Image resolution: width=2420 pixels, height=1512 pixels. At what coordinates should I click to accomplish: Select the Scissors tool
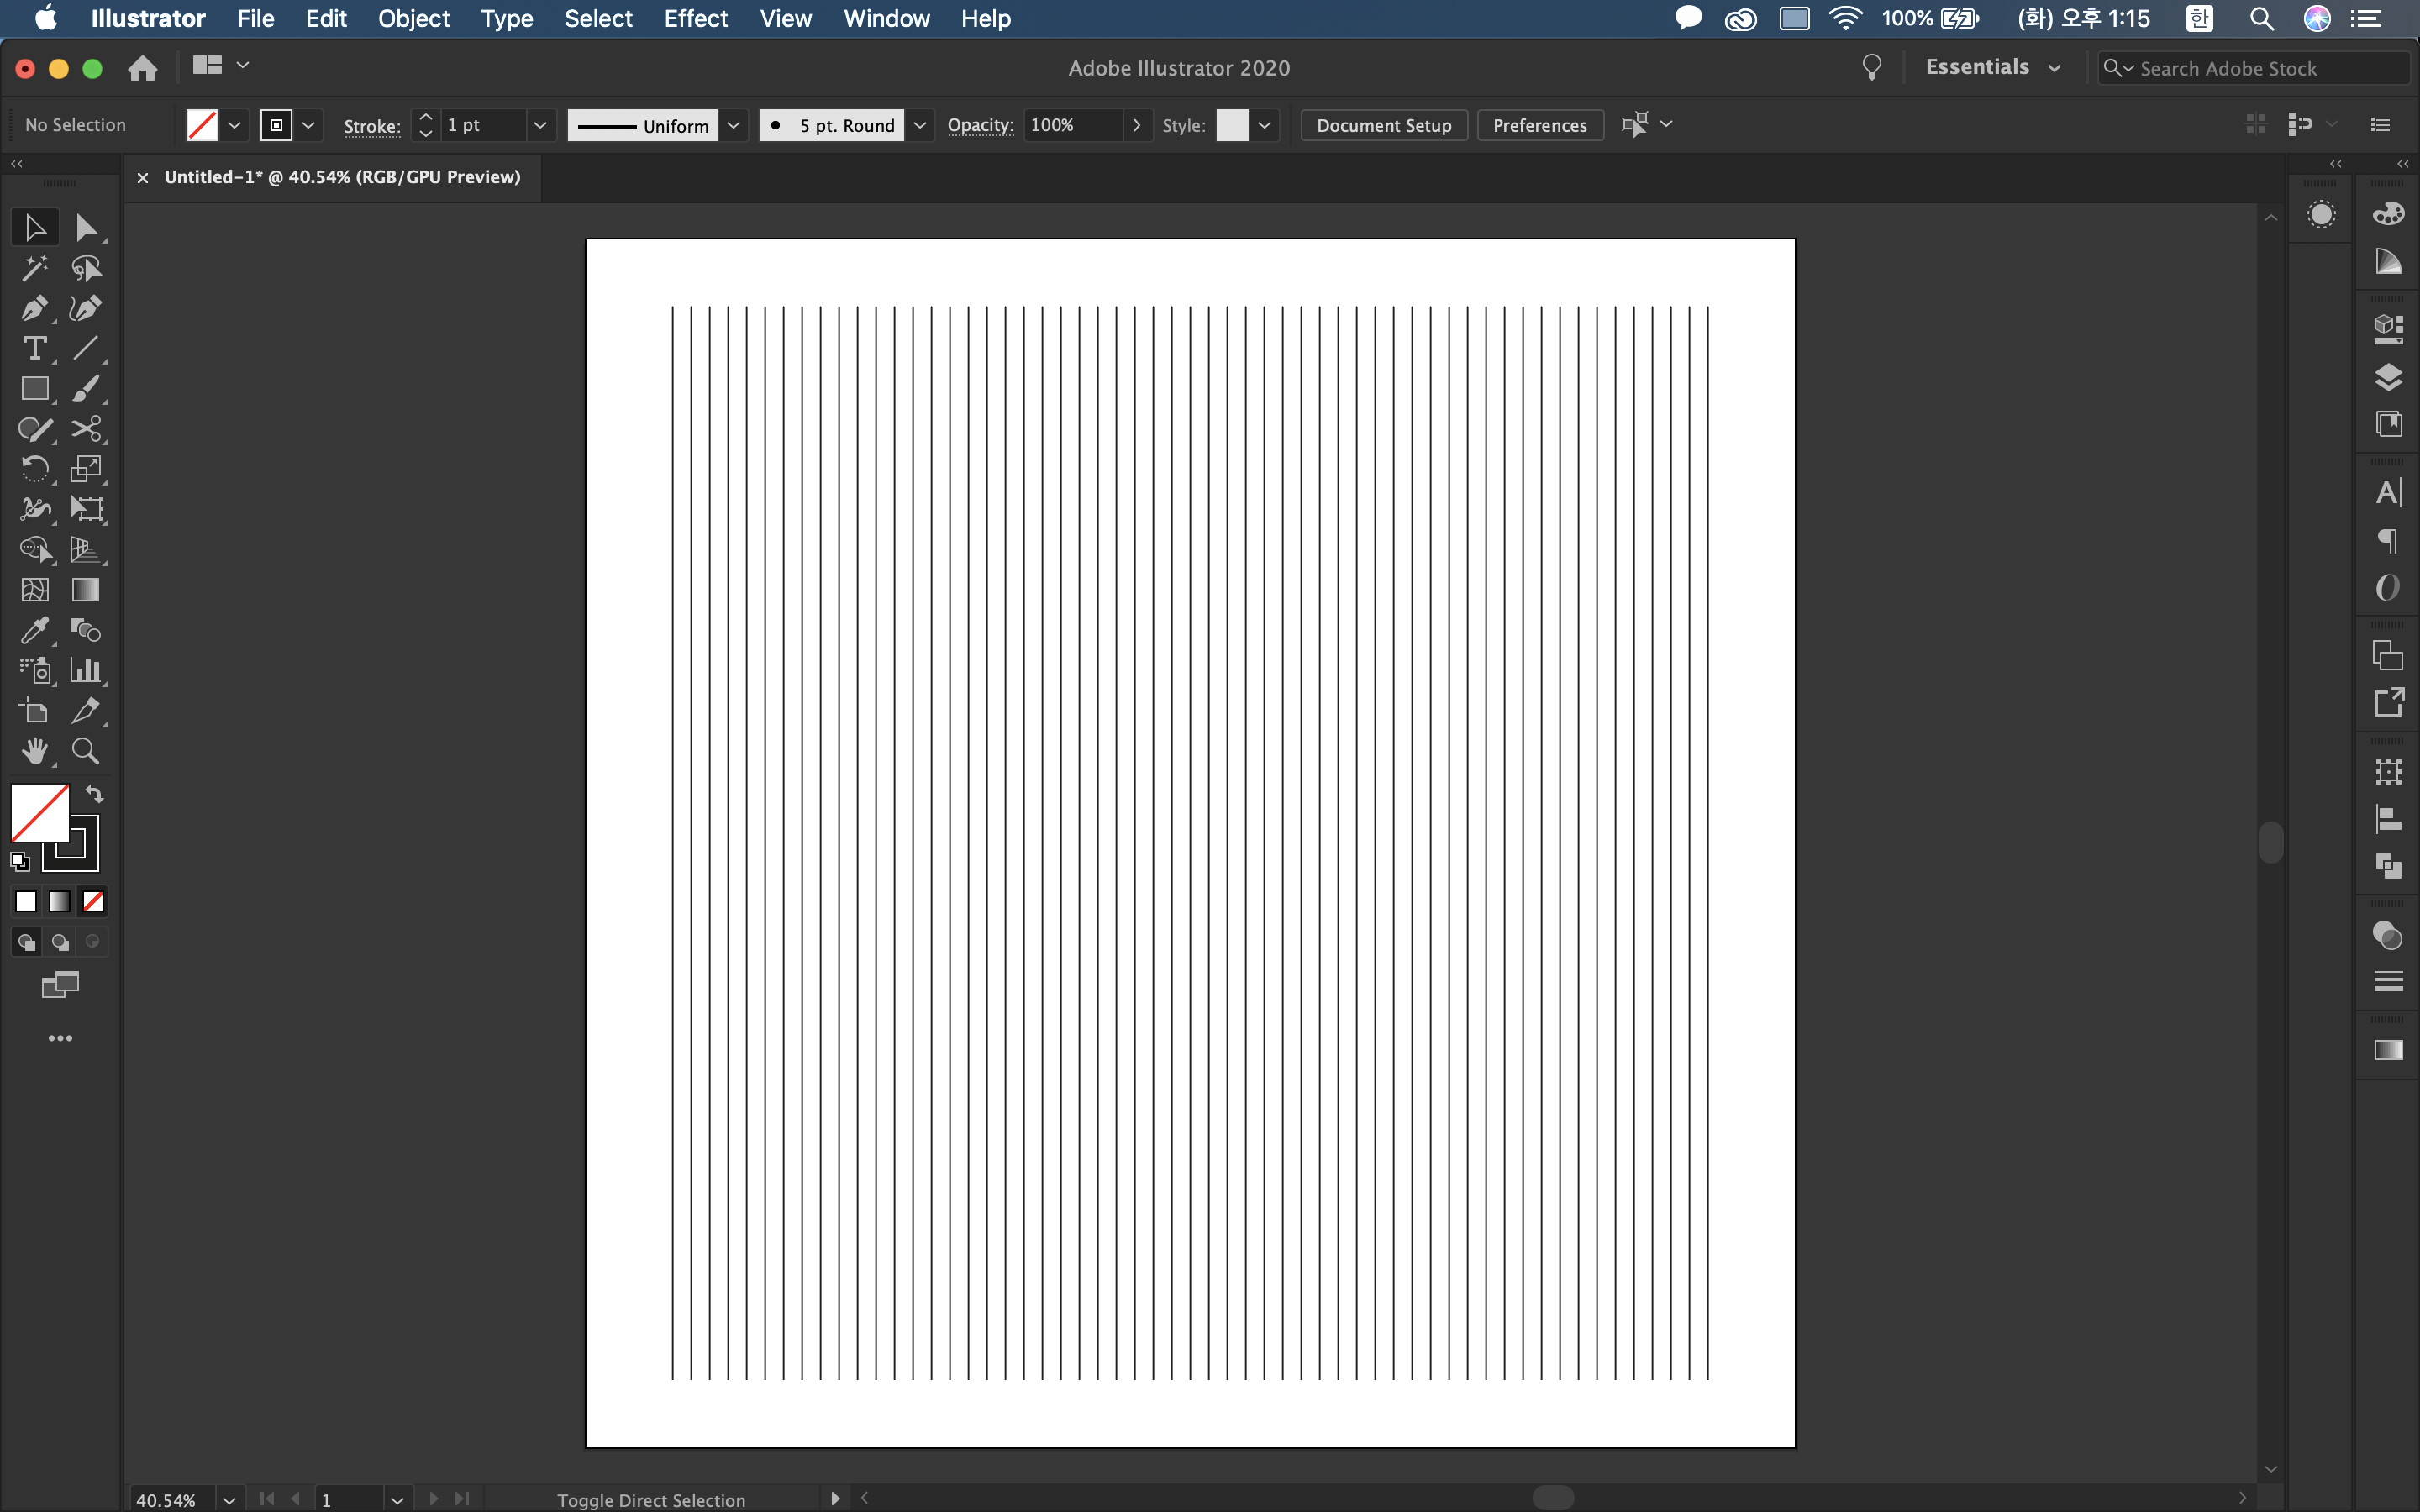86,429
